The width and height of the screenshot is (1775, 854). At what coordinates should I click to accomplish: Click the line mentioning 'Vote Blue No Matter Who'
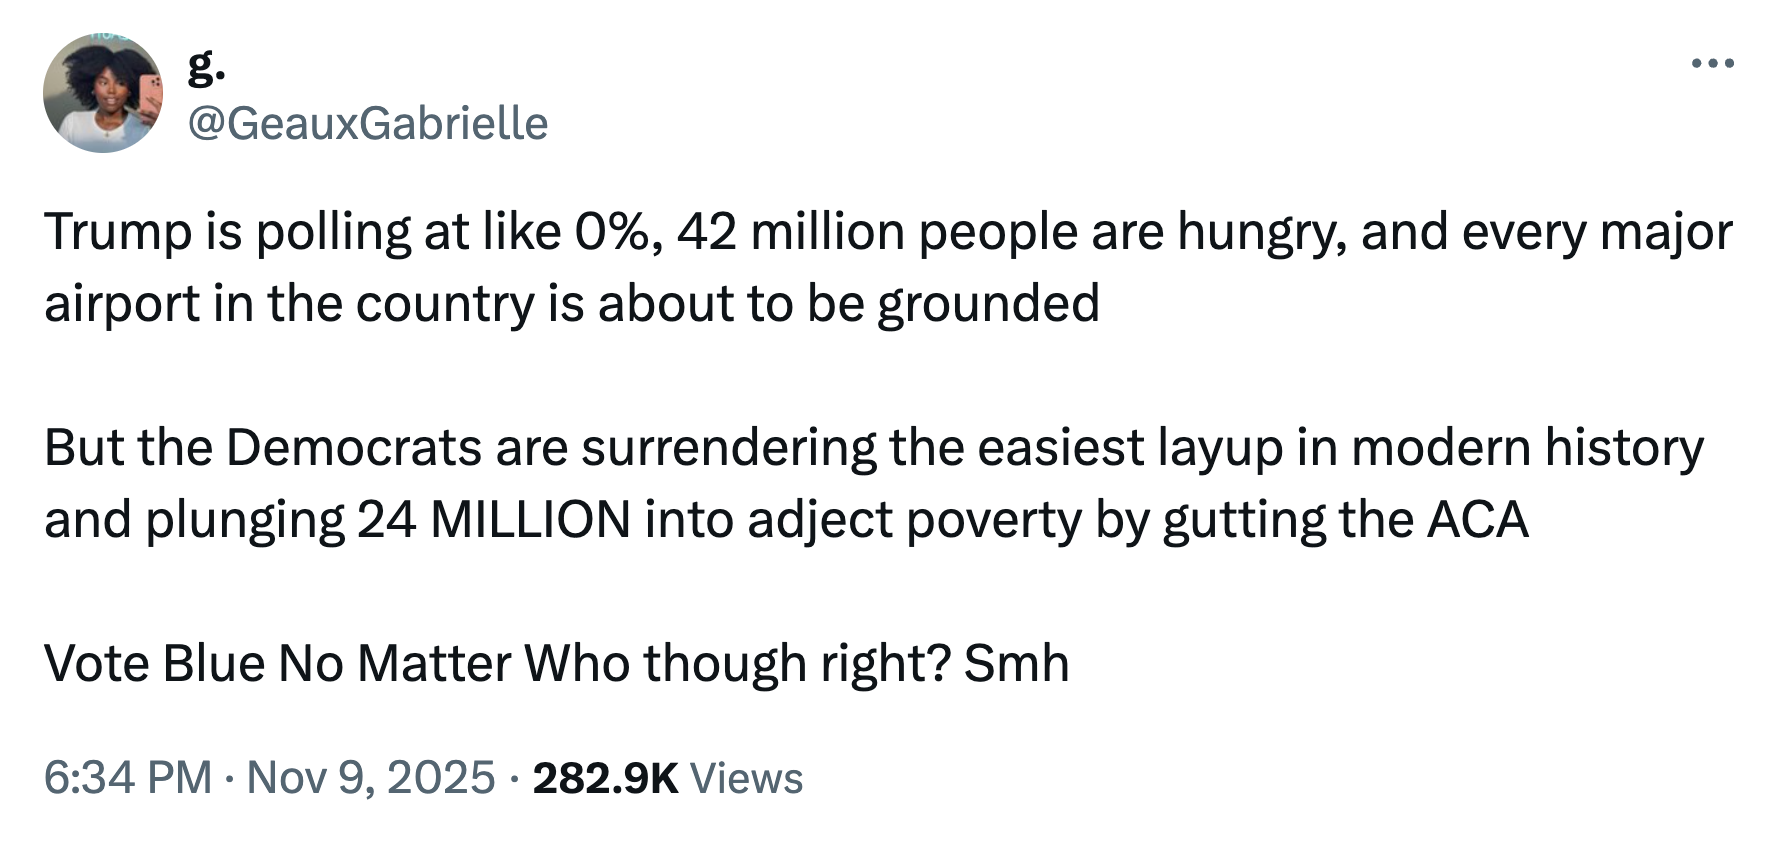click(556, 662)
